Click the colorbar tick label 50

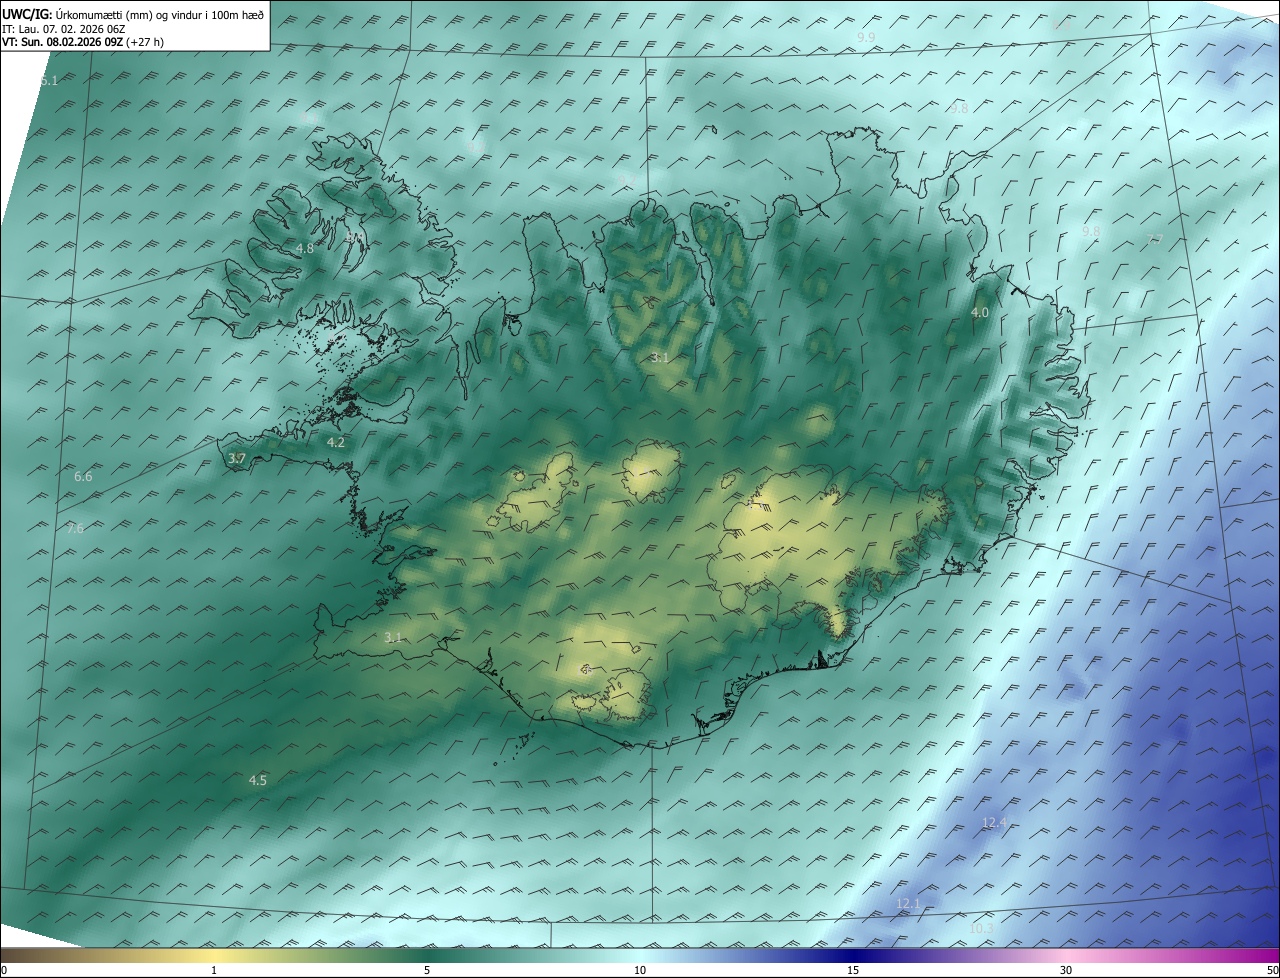click(1272, 971)
